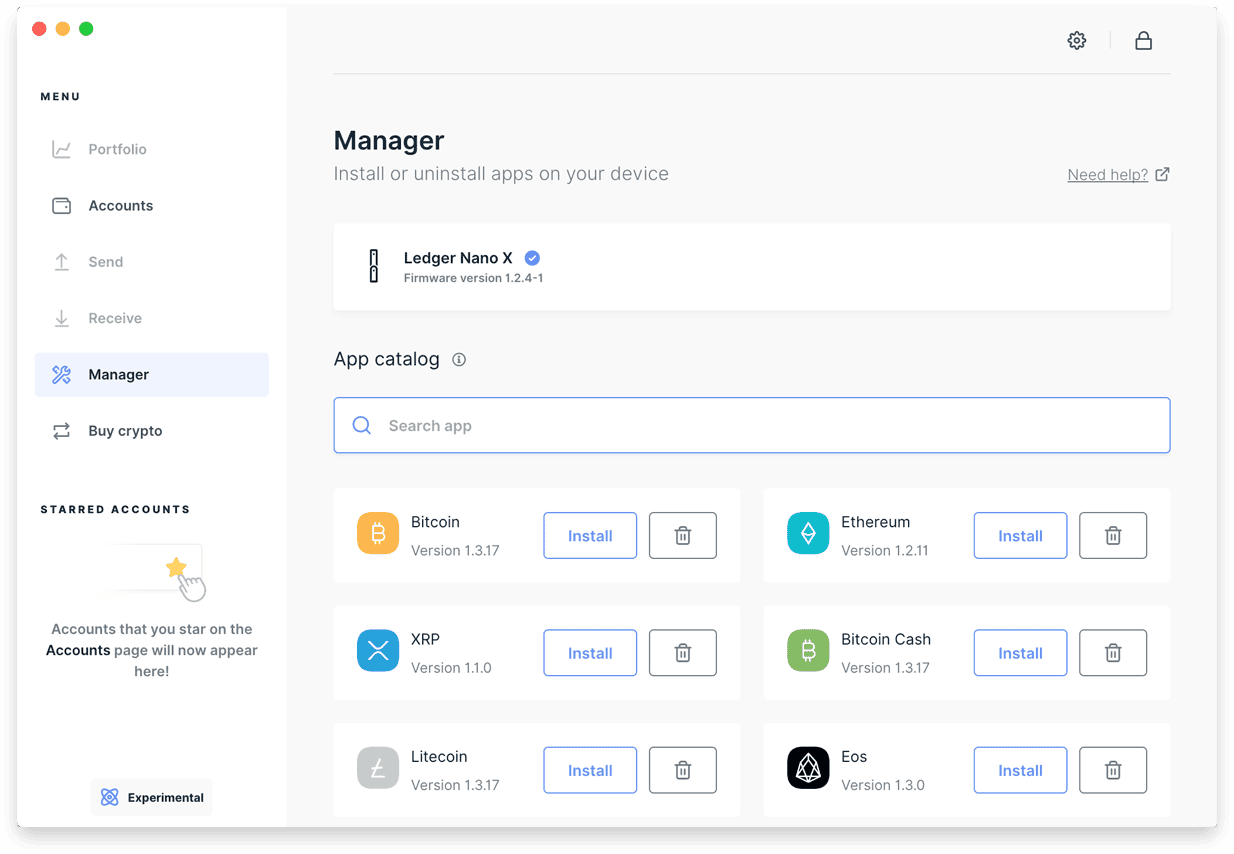The image size is (1234, 854).
Task: Click the Buy crypto exchange icon
Action: pos(62,431)
